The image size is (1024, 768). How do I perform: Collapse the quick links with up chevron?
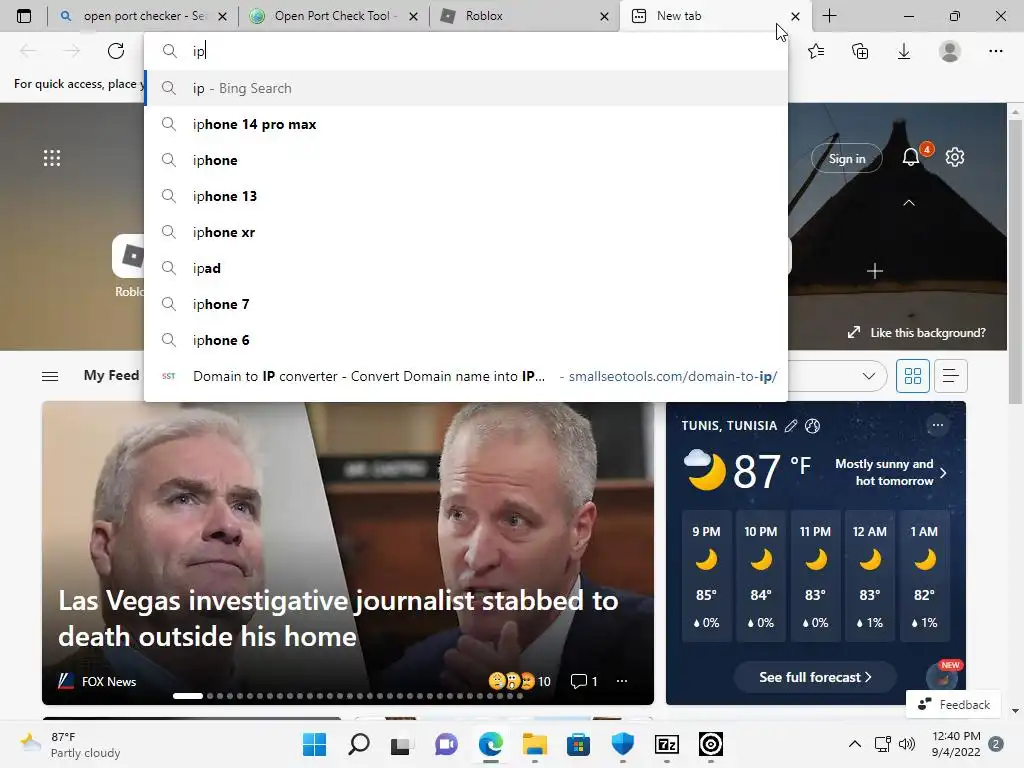(908, 203)
